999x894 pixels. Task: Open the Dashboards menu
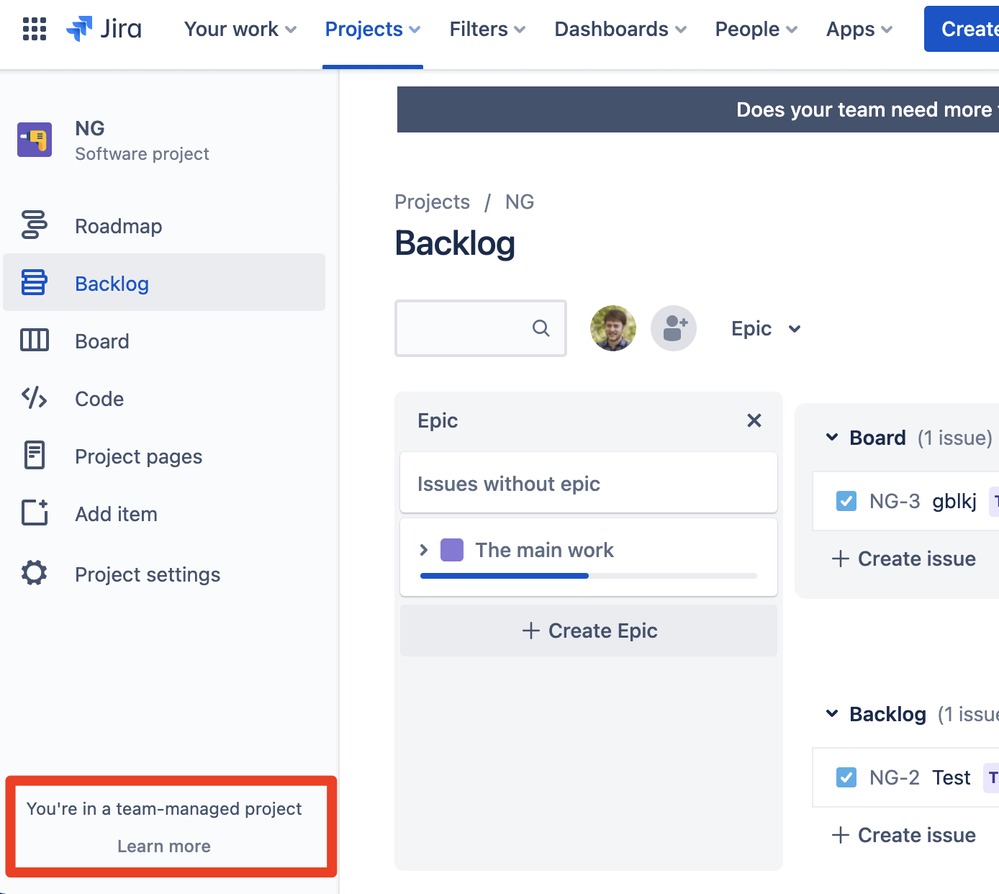(621, 29)
